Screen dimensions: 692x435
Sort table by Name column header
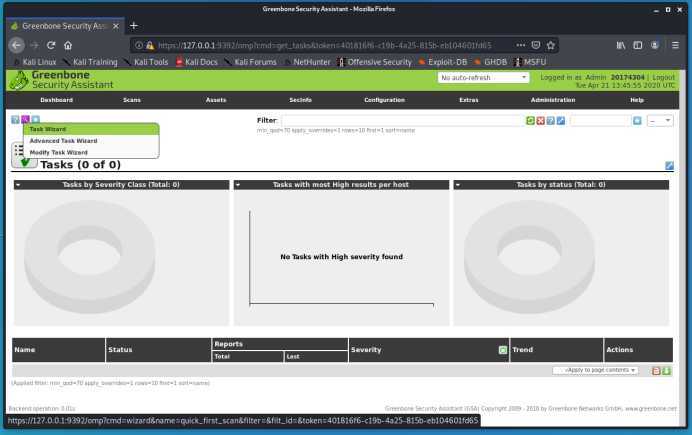pyautogui.click(x=25, y=350)
